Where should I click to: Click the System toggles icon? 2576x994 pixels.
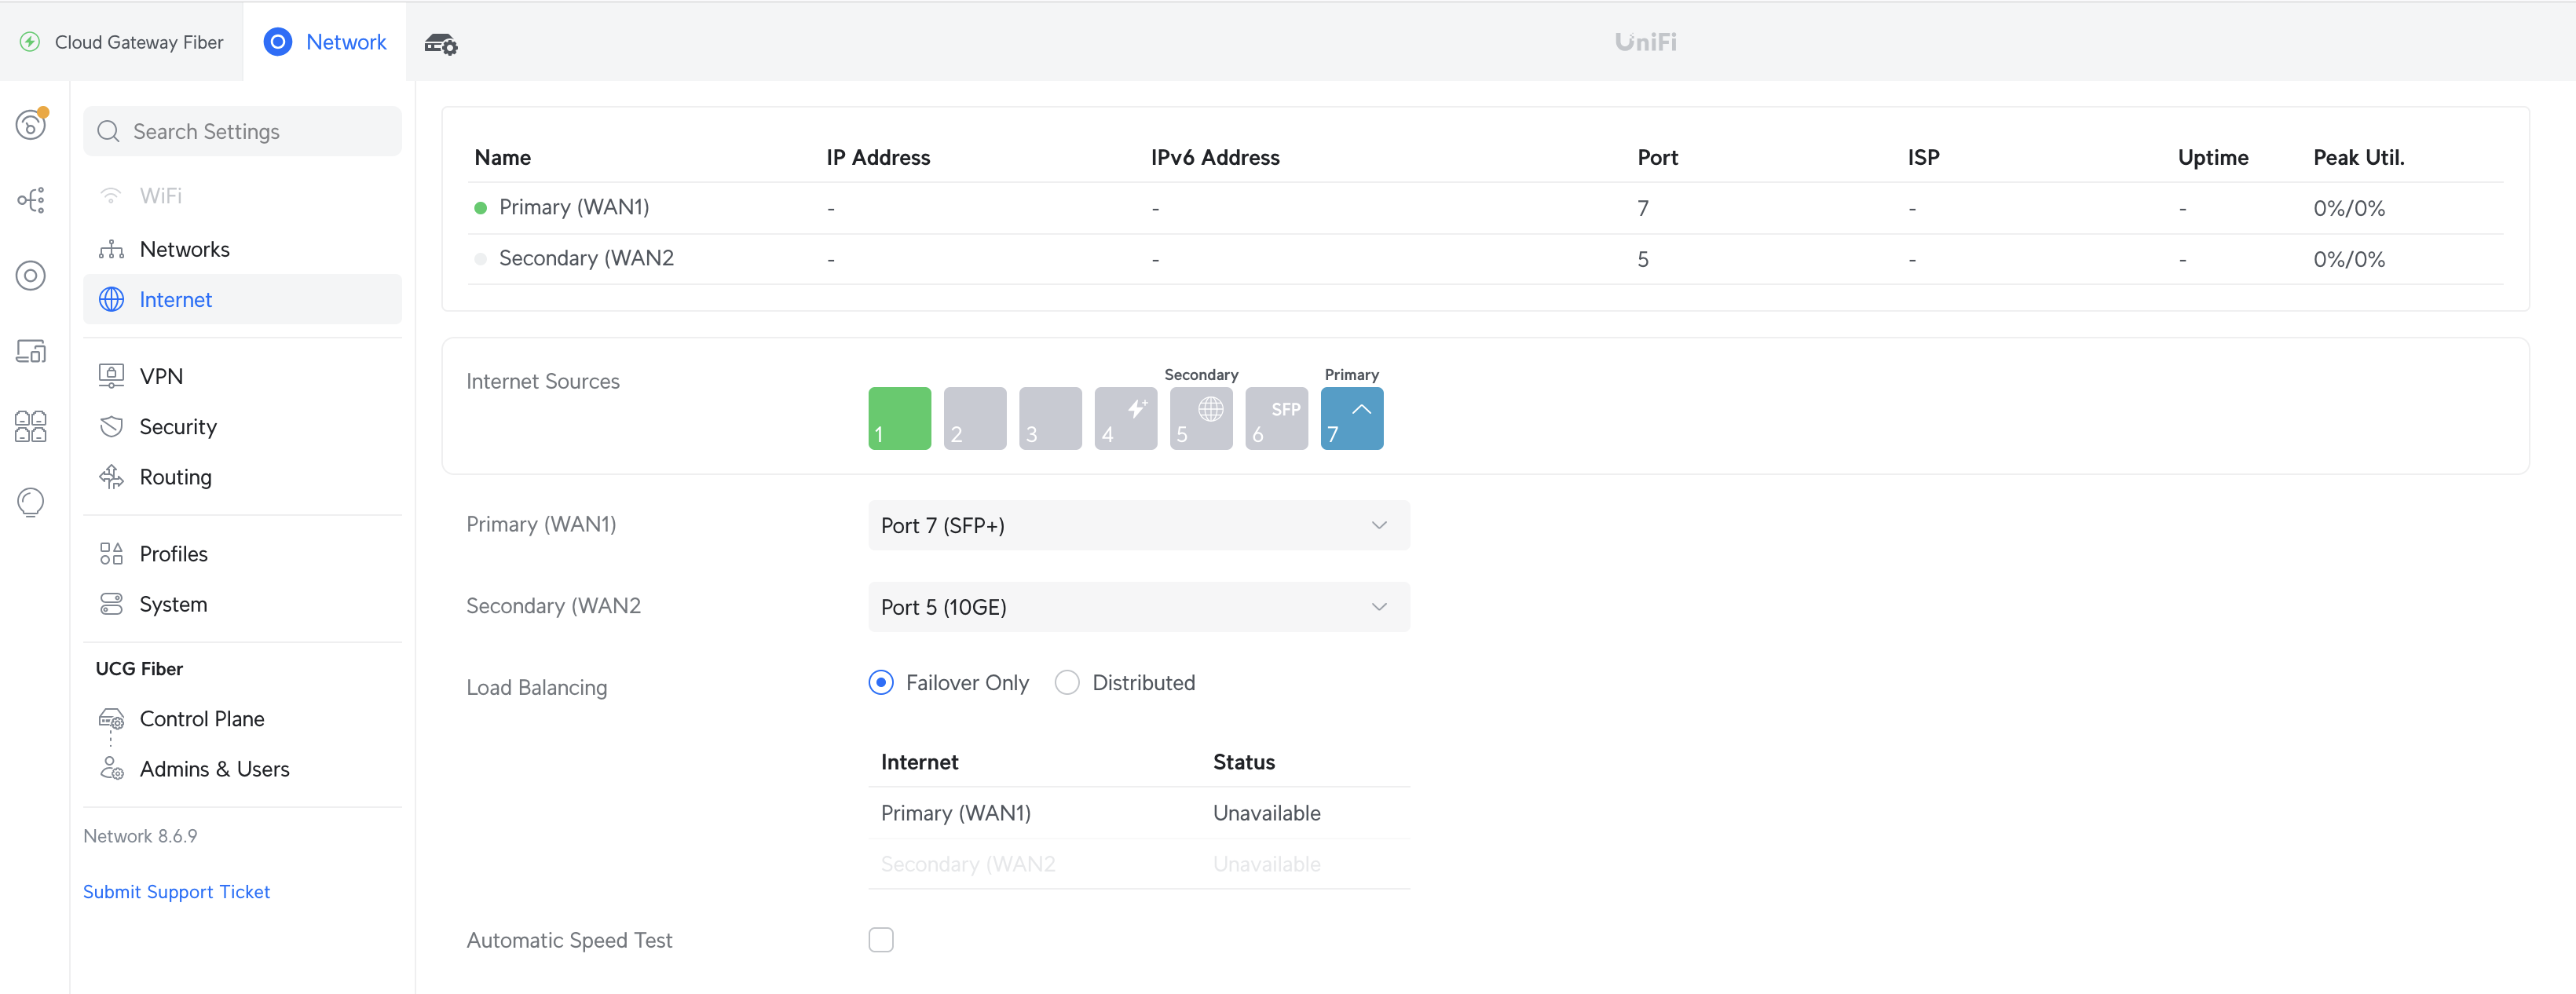[x=111, y=604]
